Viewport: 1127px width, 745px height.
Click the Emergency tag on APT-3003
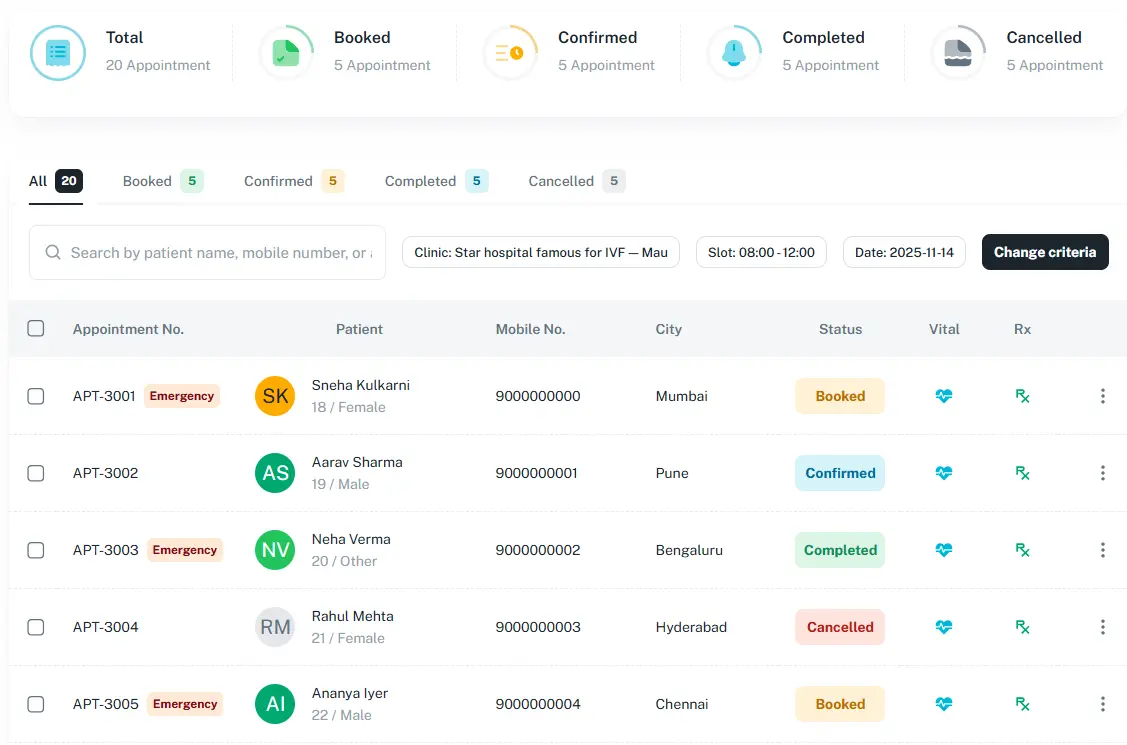coord(185,550)
